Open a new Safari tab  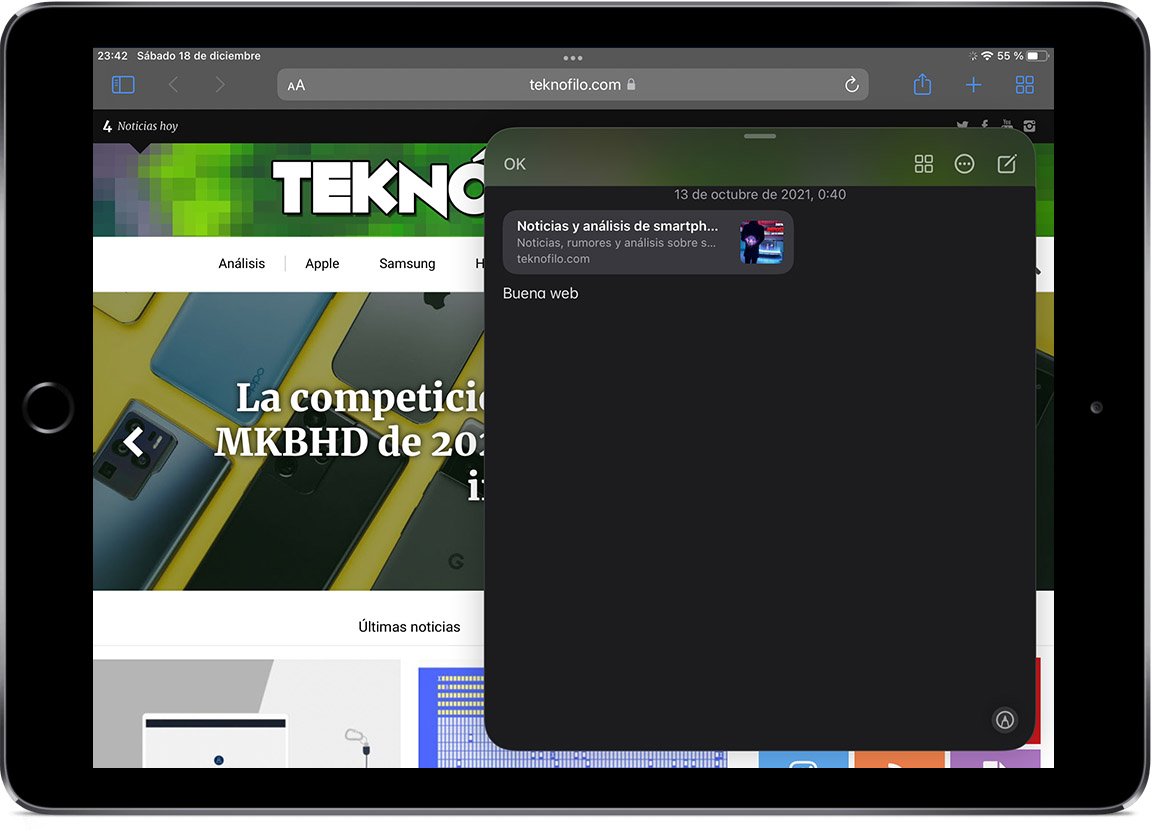point(973,85)
